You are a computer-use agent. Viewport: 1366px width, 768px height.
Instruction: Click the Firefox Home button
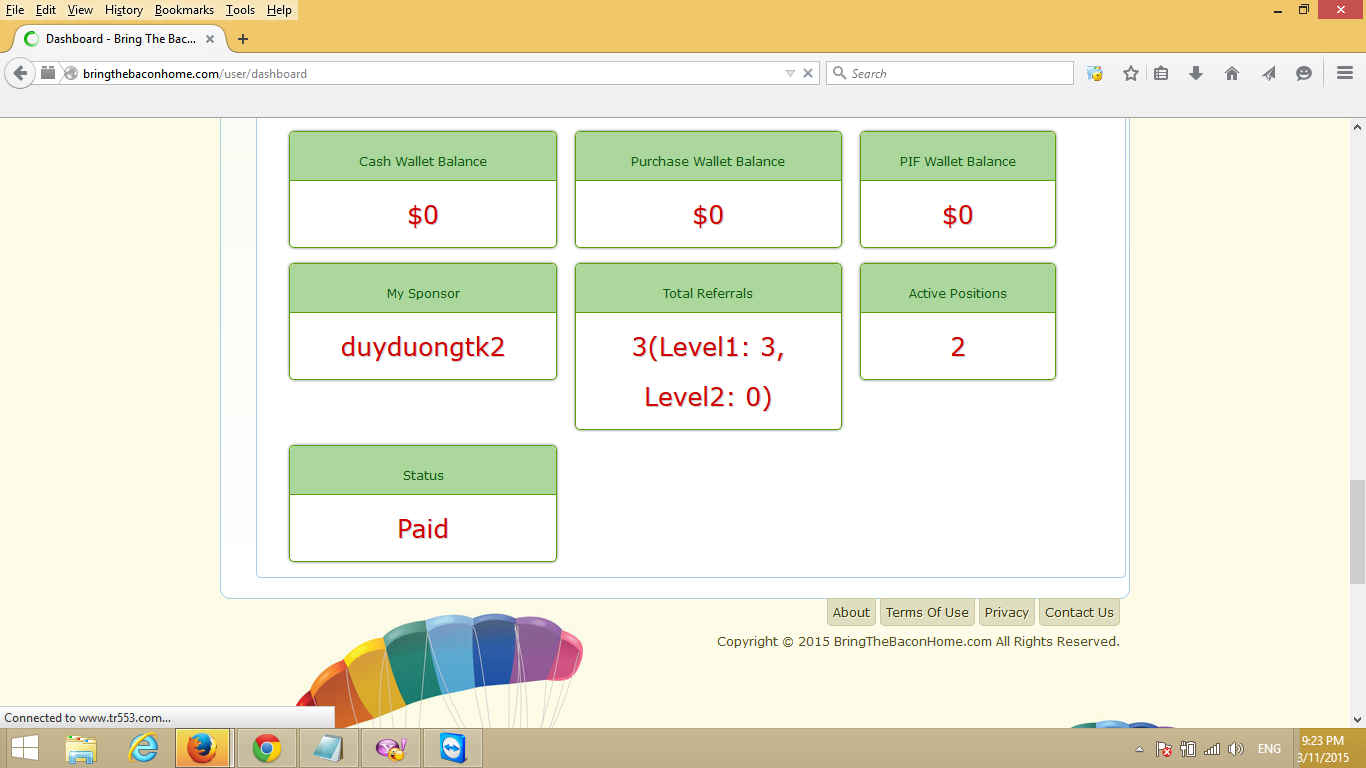point(1232,72)
